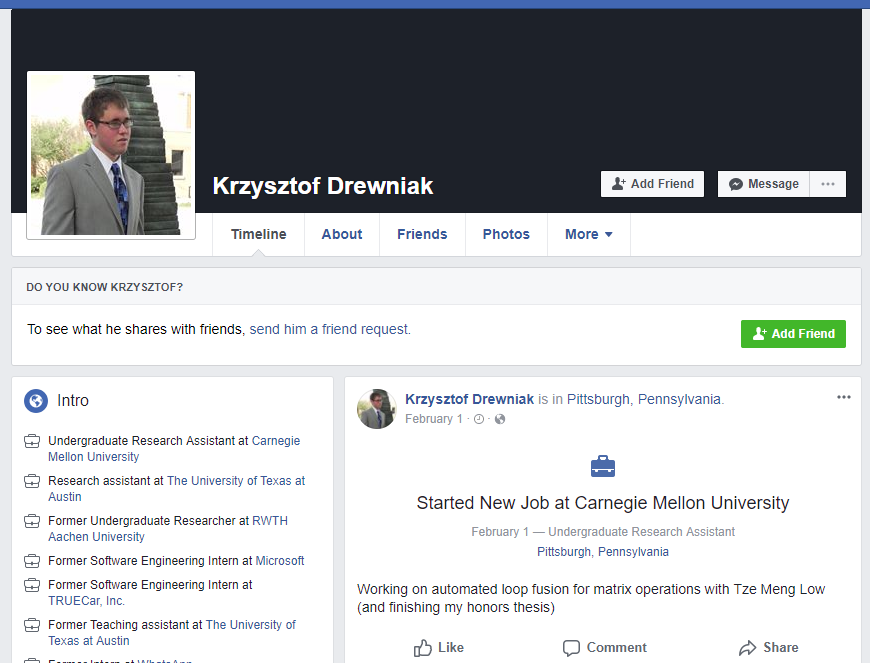The image size is (870, 663).
Task: Open the post options three-dots menu
Action: 844,397
